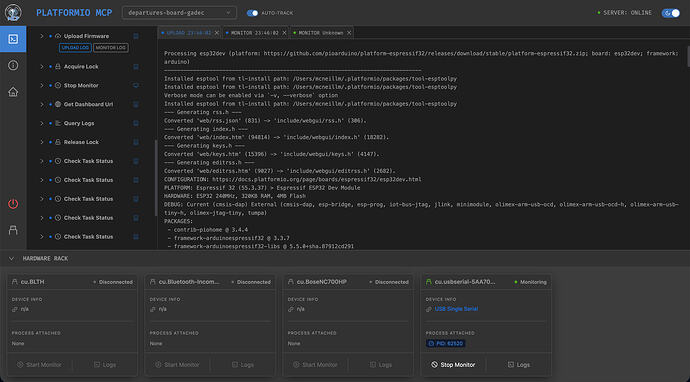Viewport: 690px width, 382px height.
Task: Expand the Upload Firmware task row
Action: tap(42, 36)
